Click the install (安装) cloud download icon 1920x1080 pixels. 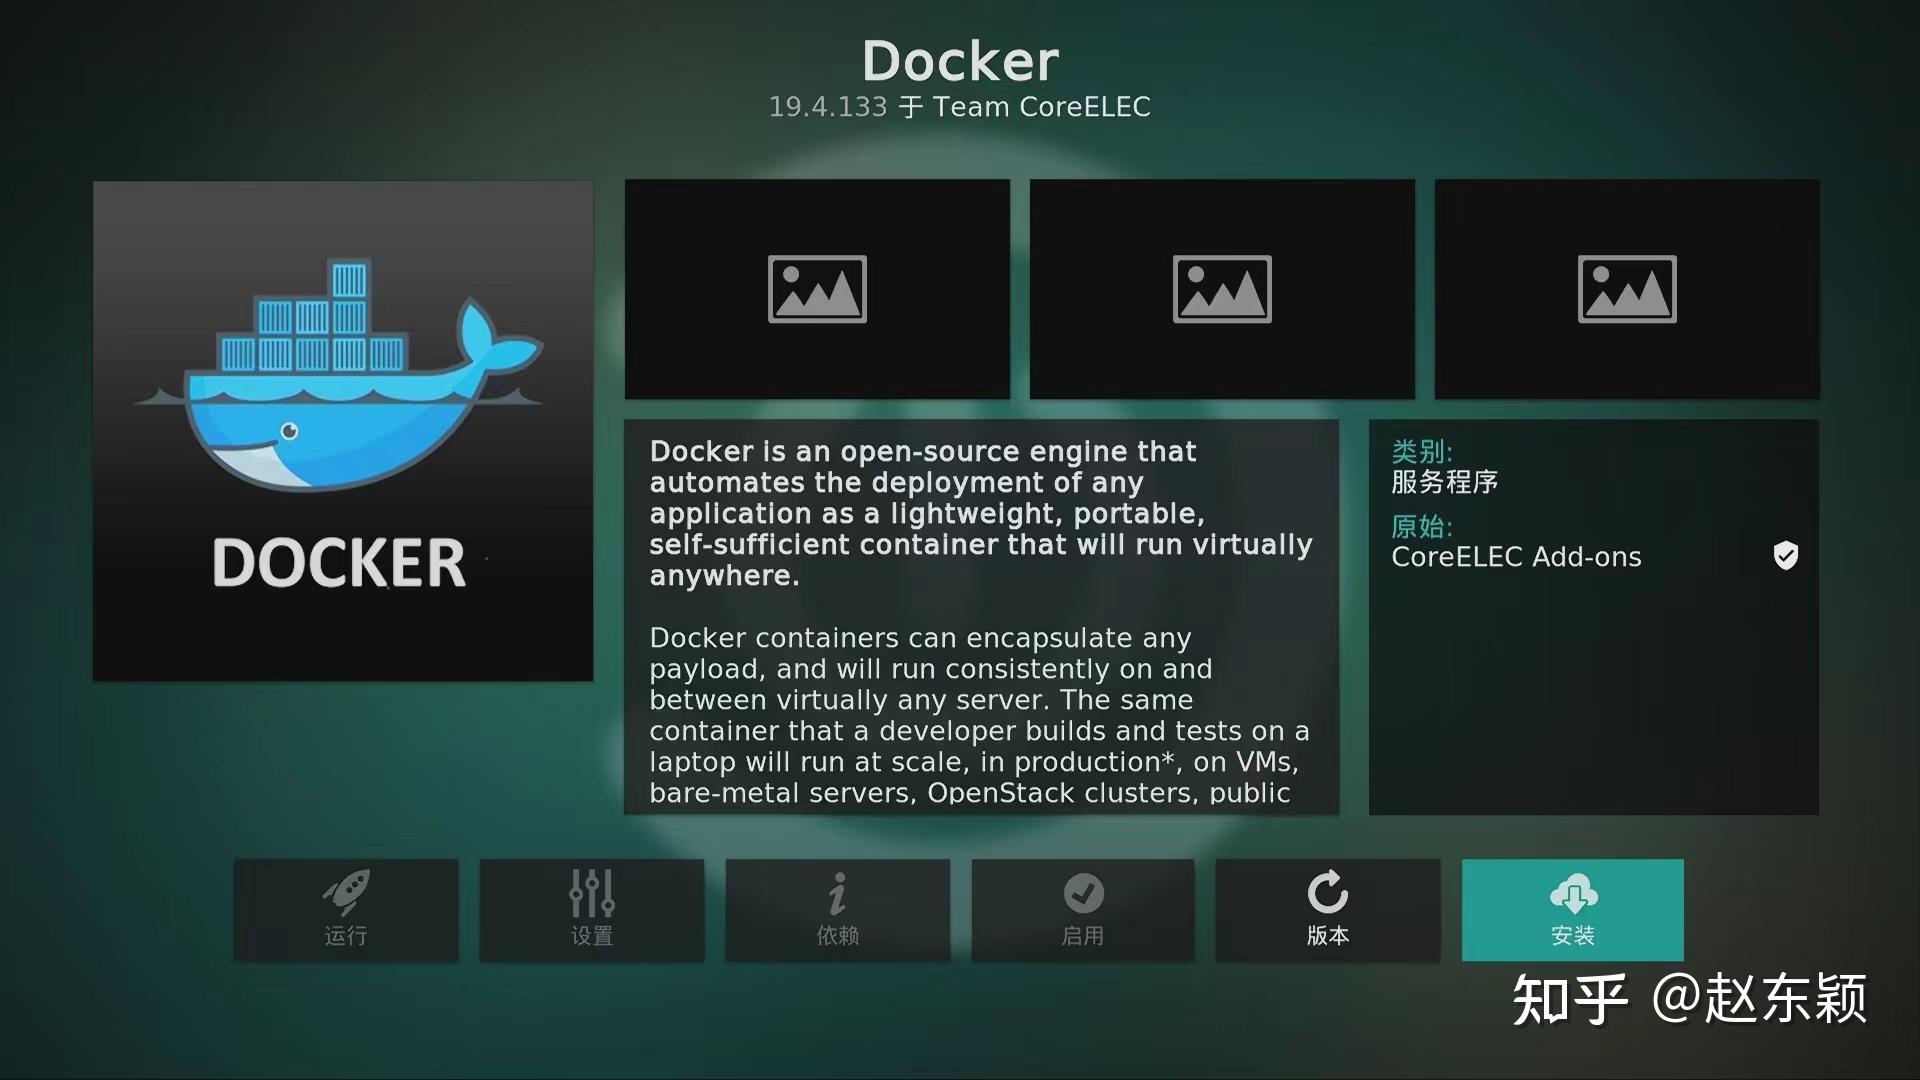pos(1573,893)
